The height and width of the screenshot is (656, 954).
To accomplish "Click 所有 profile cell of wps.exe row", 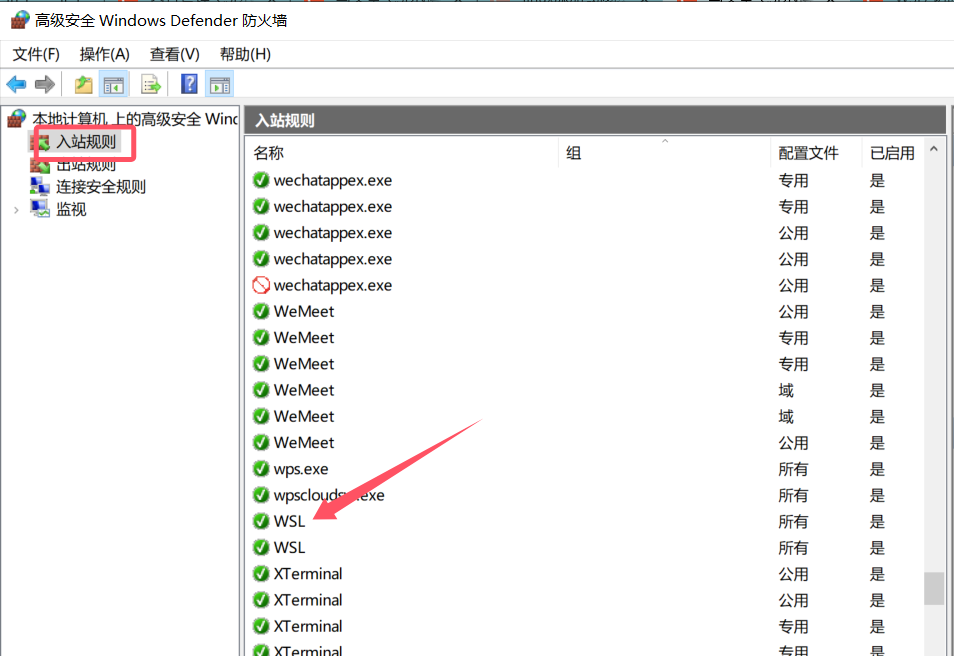I will [793, 469].
